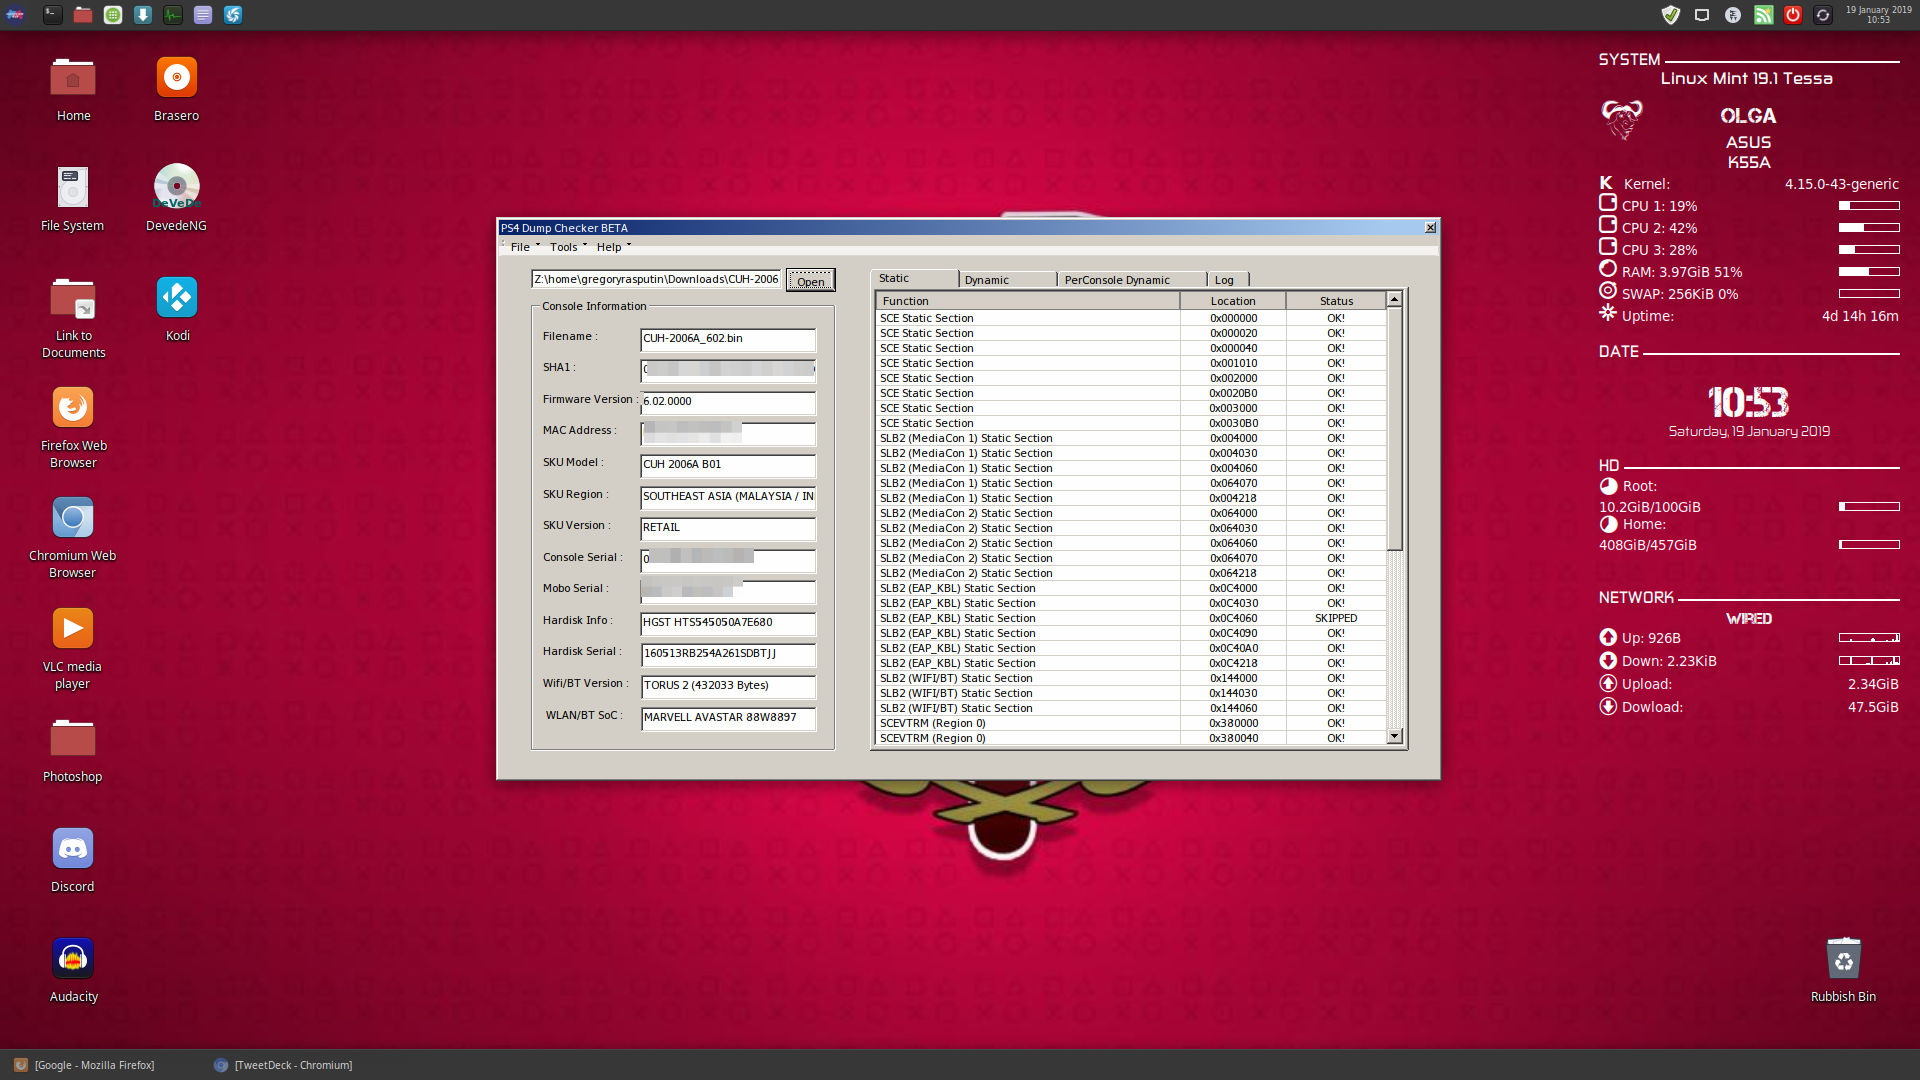The image size is (1920, 1080).
Task: Click the SKU Version field showing RETAIL
Action: [x=728, y=528]
